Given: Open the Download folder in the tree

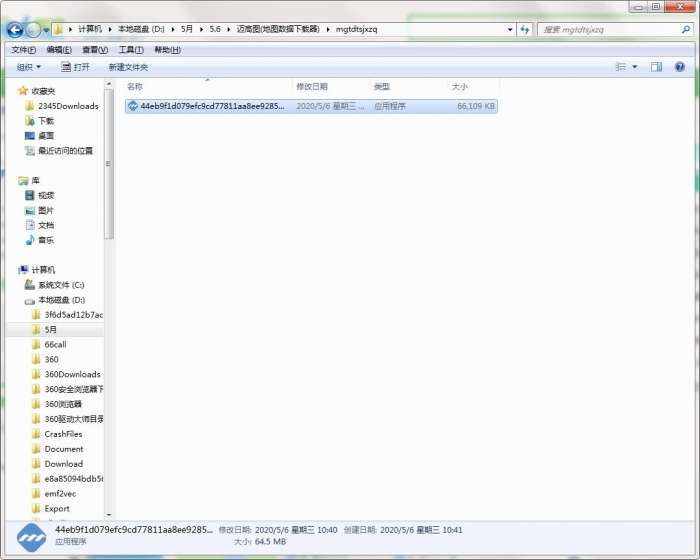Looking at the screenshot, I should [64, 464].
